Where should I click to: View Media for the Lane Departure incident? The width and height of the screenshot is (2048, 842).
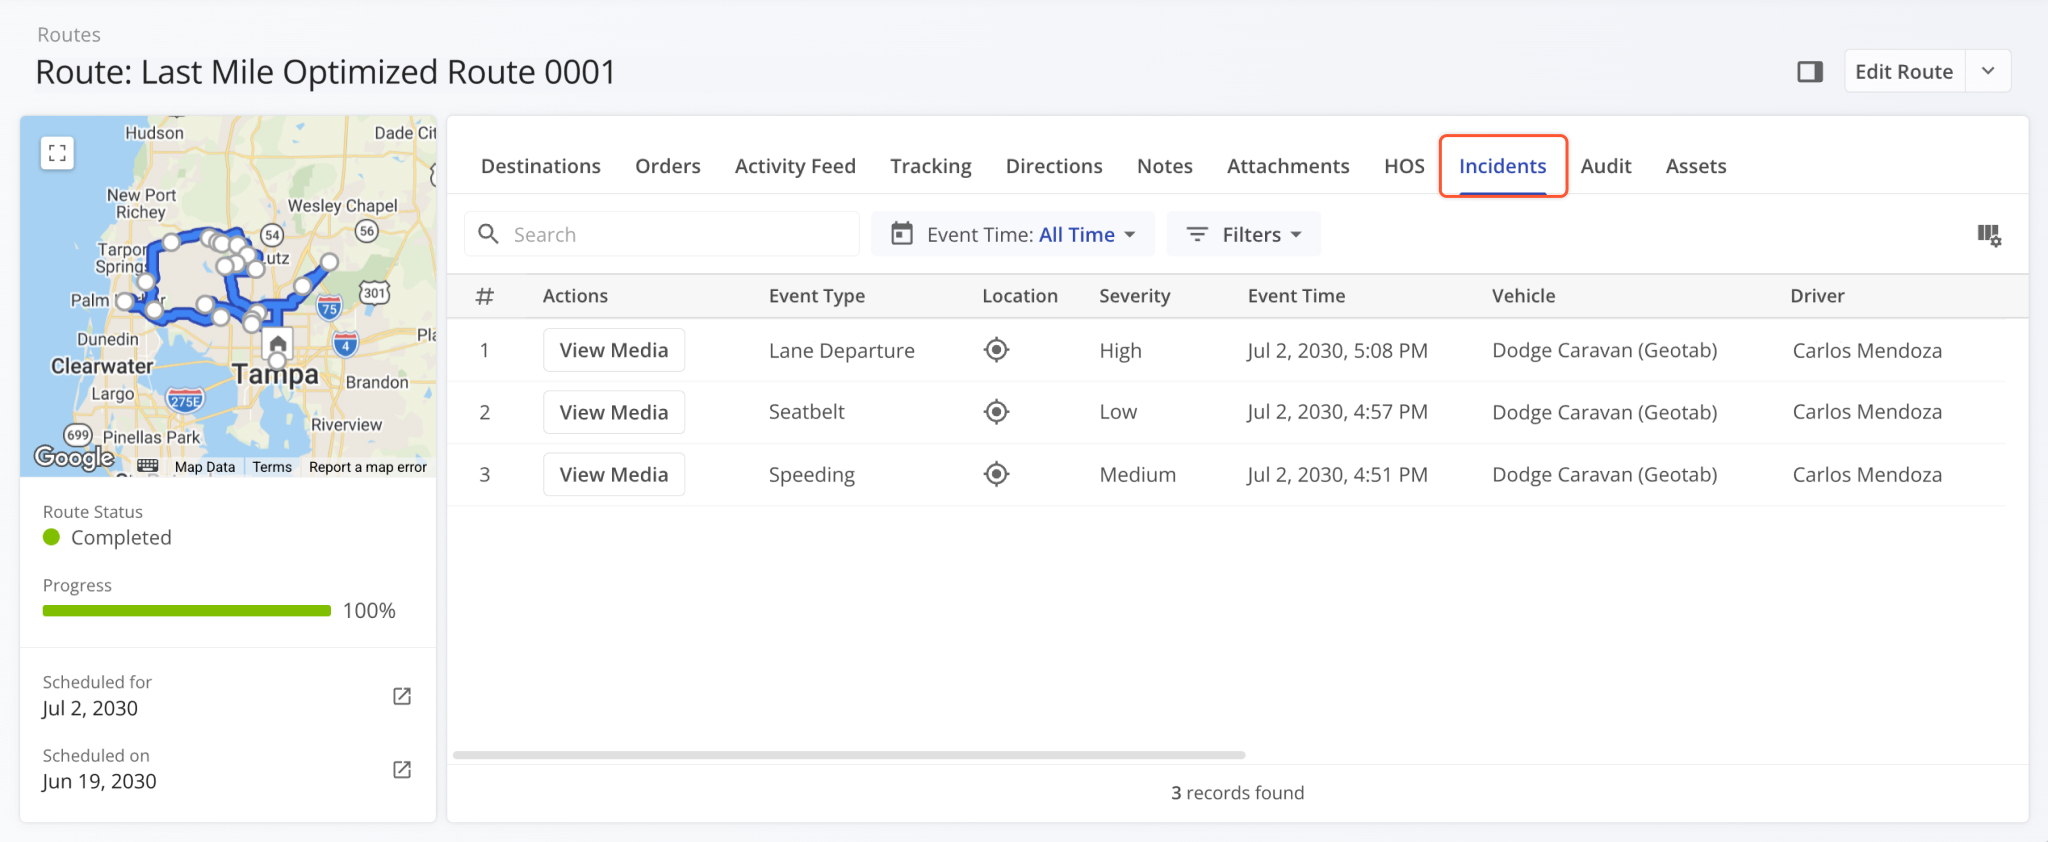click(x=614, y=350)
